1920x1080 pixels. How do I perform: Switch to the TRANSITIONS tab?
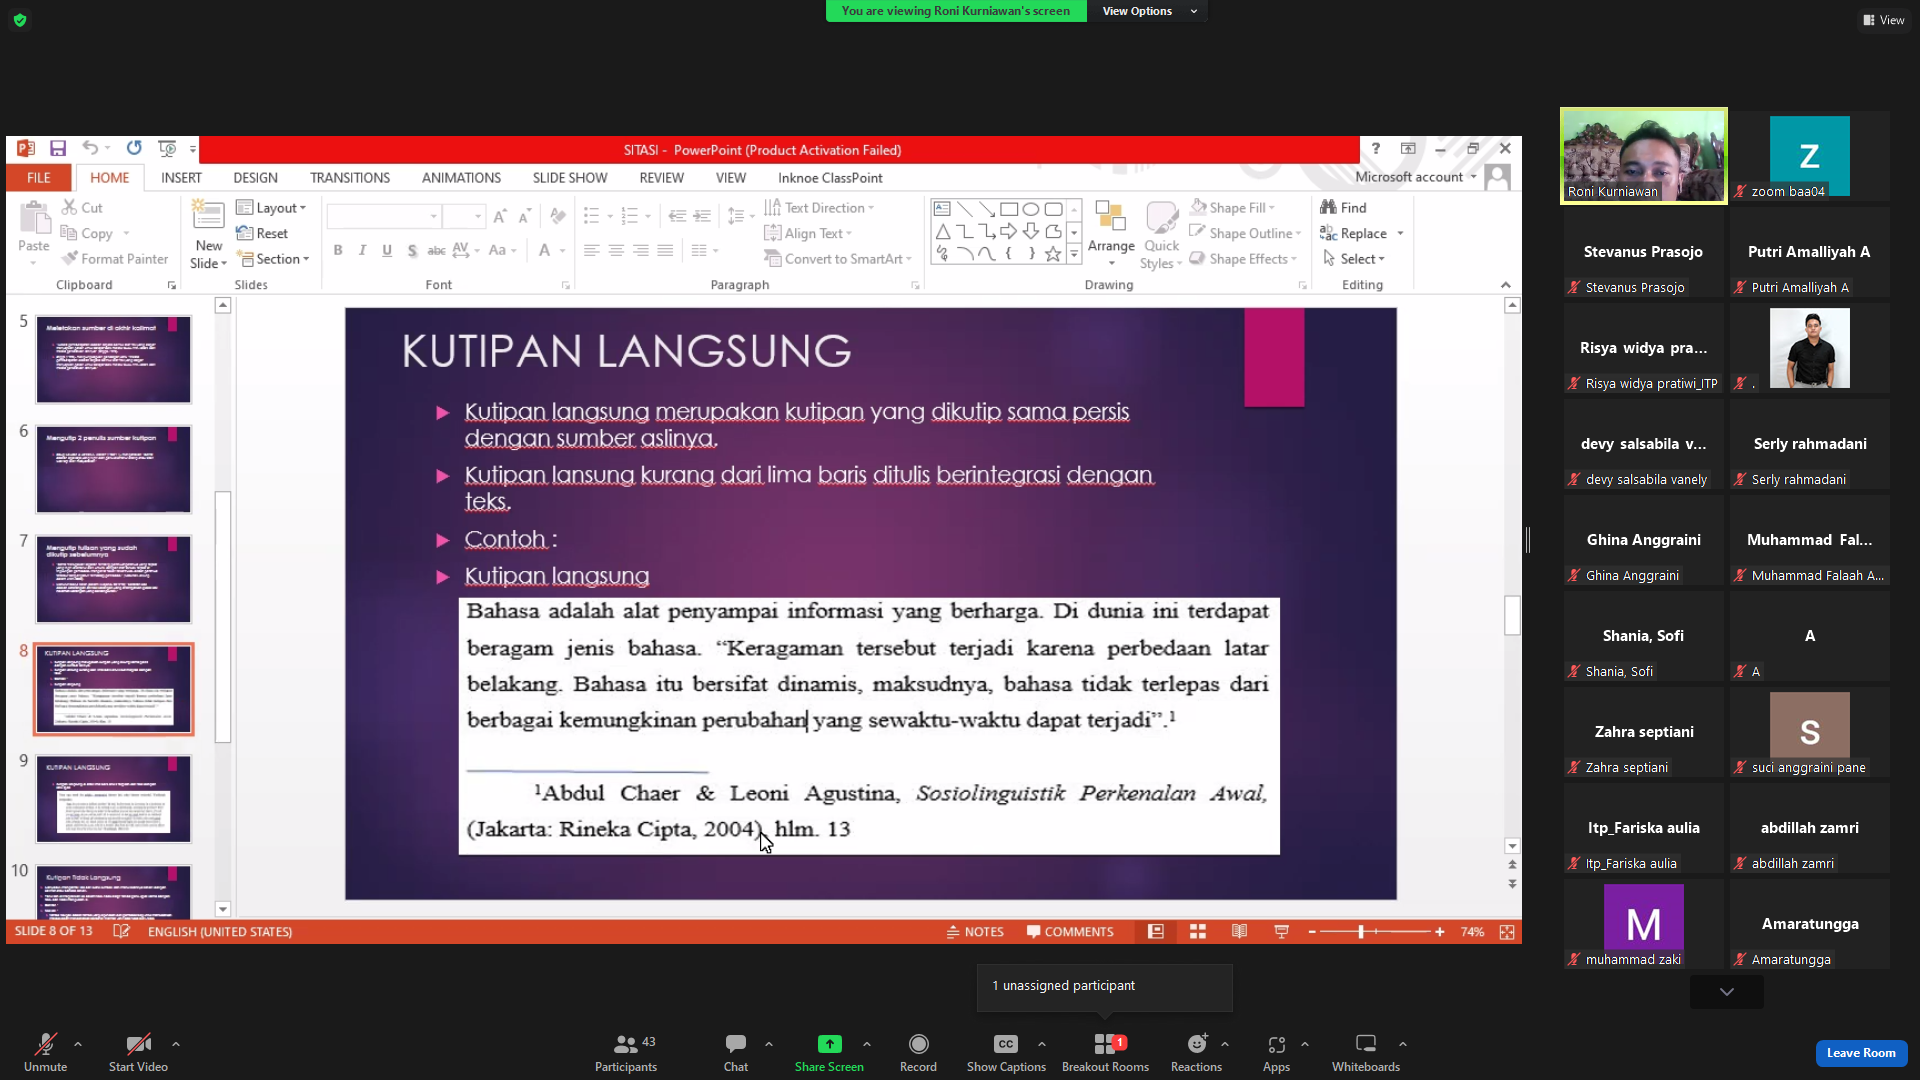[x=350, y=177]
